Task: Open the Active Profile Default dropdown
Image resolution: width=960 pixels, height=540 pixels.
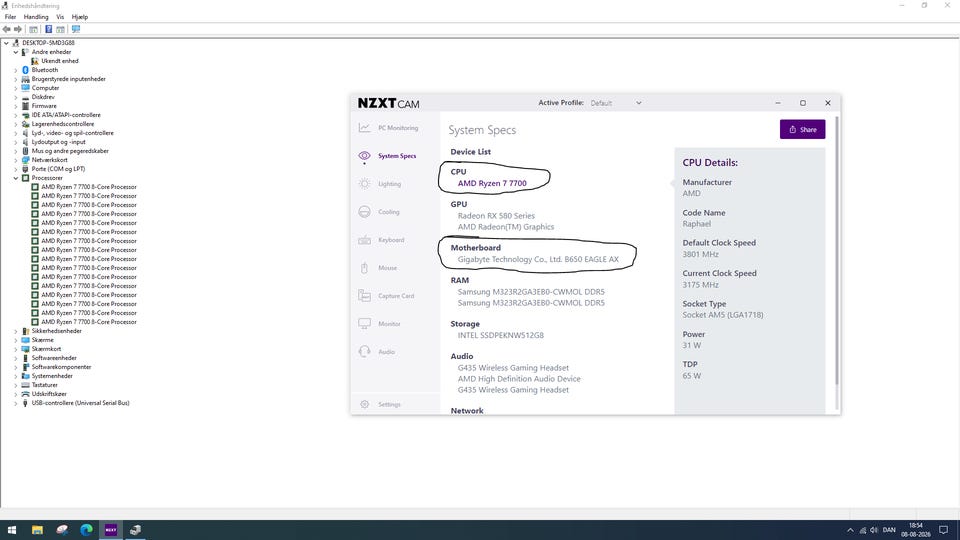Action: click(x=616, y=103)
